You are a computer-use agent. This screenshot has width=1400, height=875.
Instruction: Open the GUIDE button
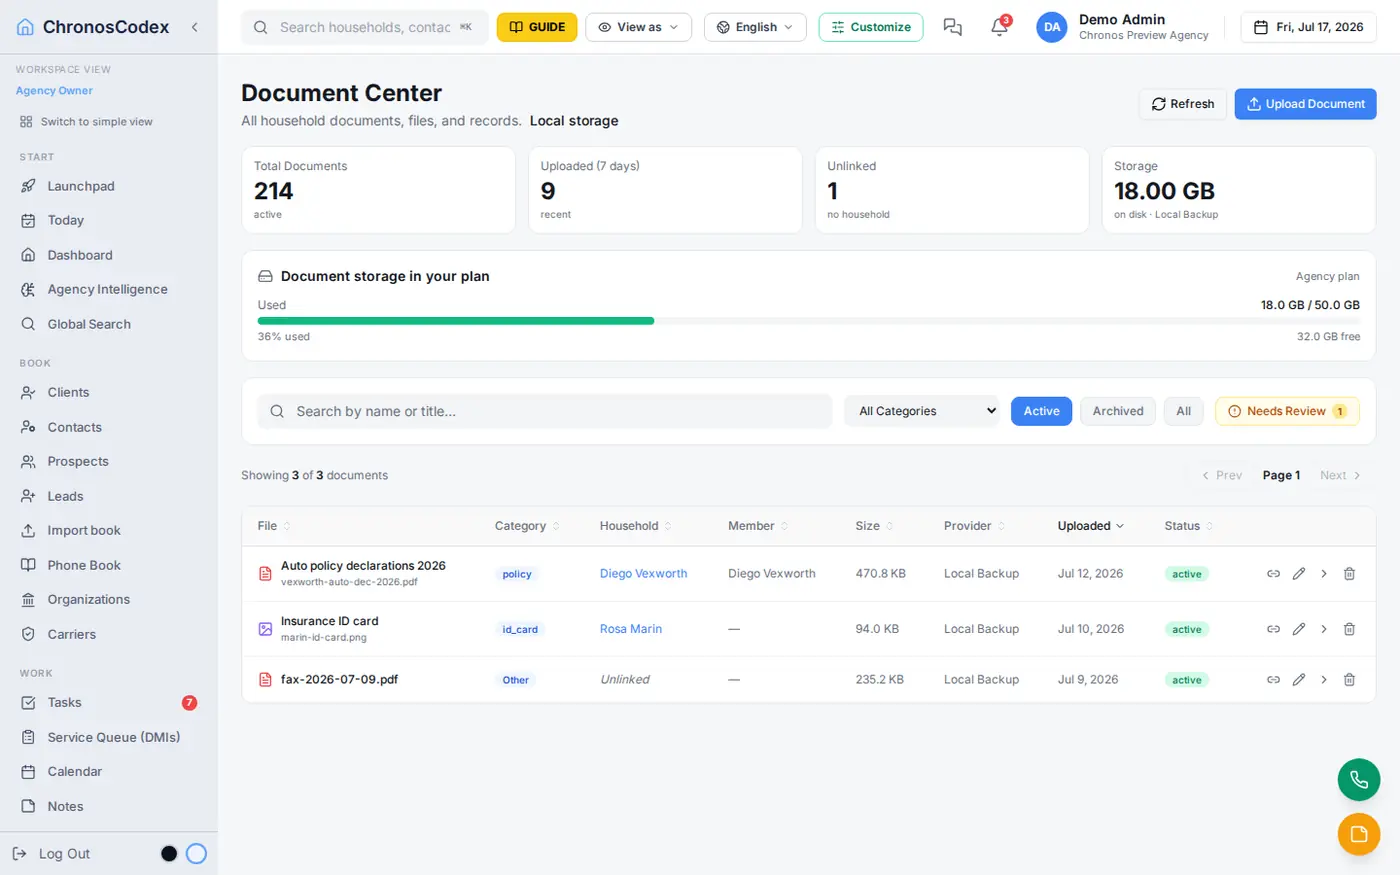point(537,27)
